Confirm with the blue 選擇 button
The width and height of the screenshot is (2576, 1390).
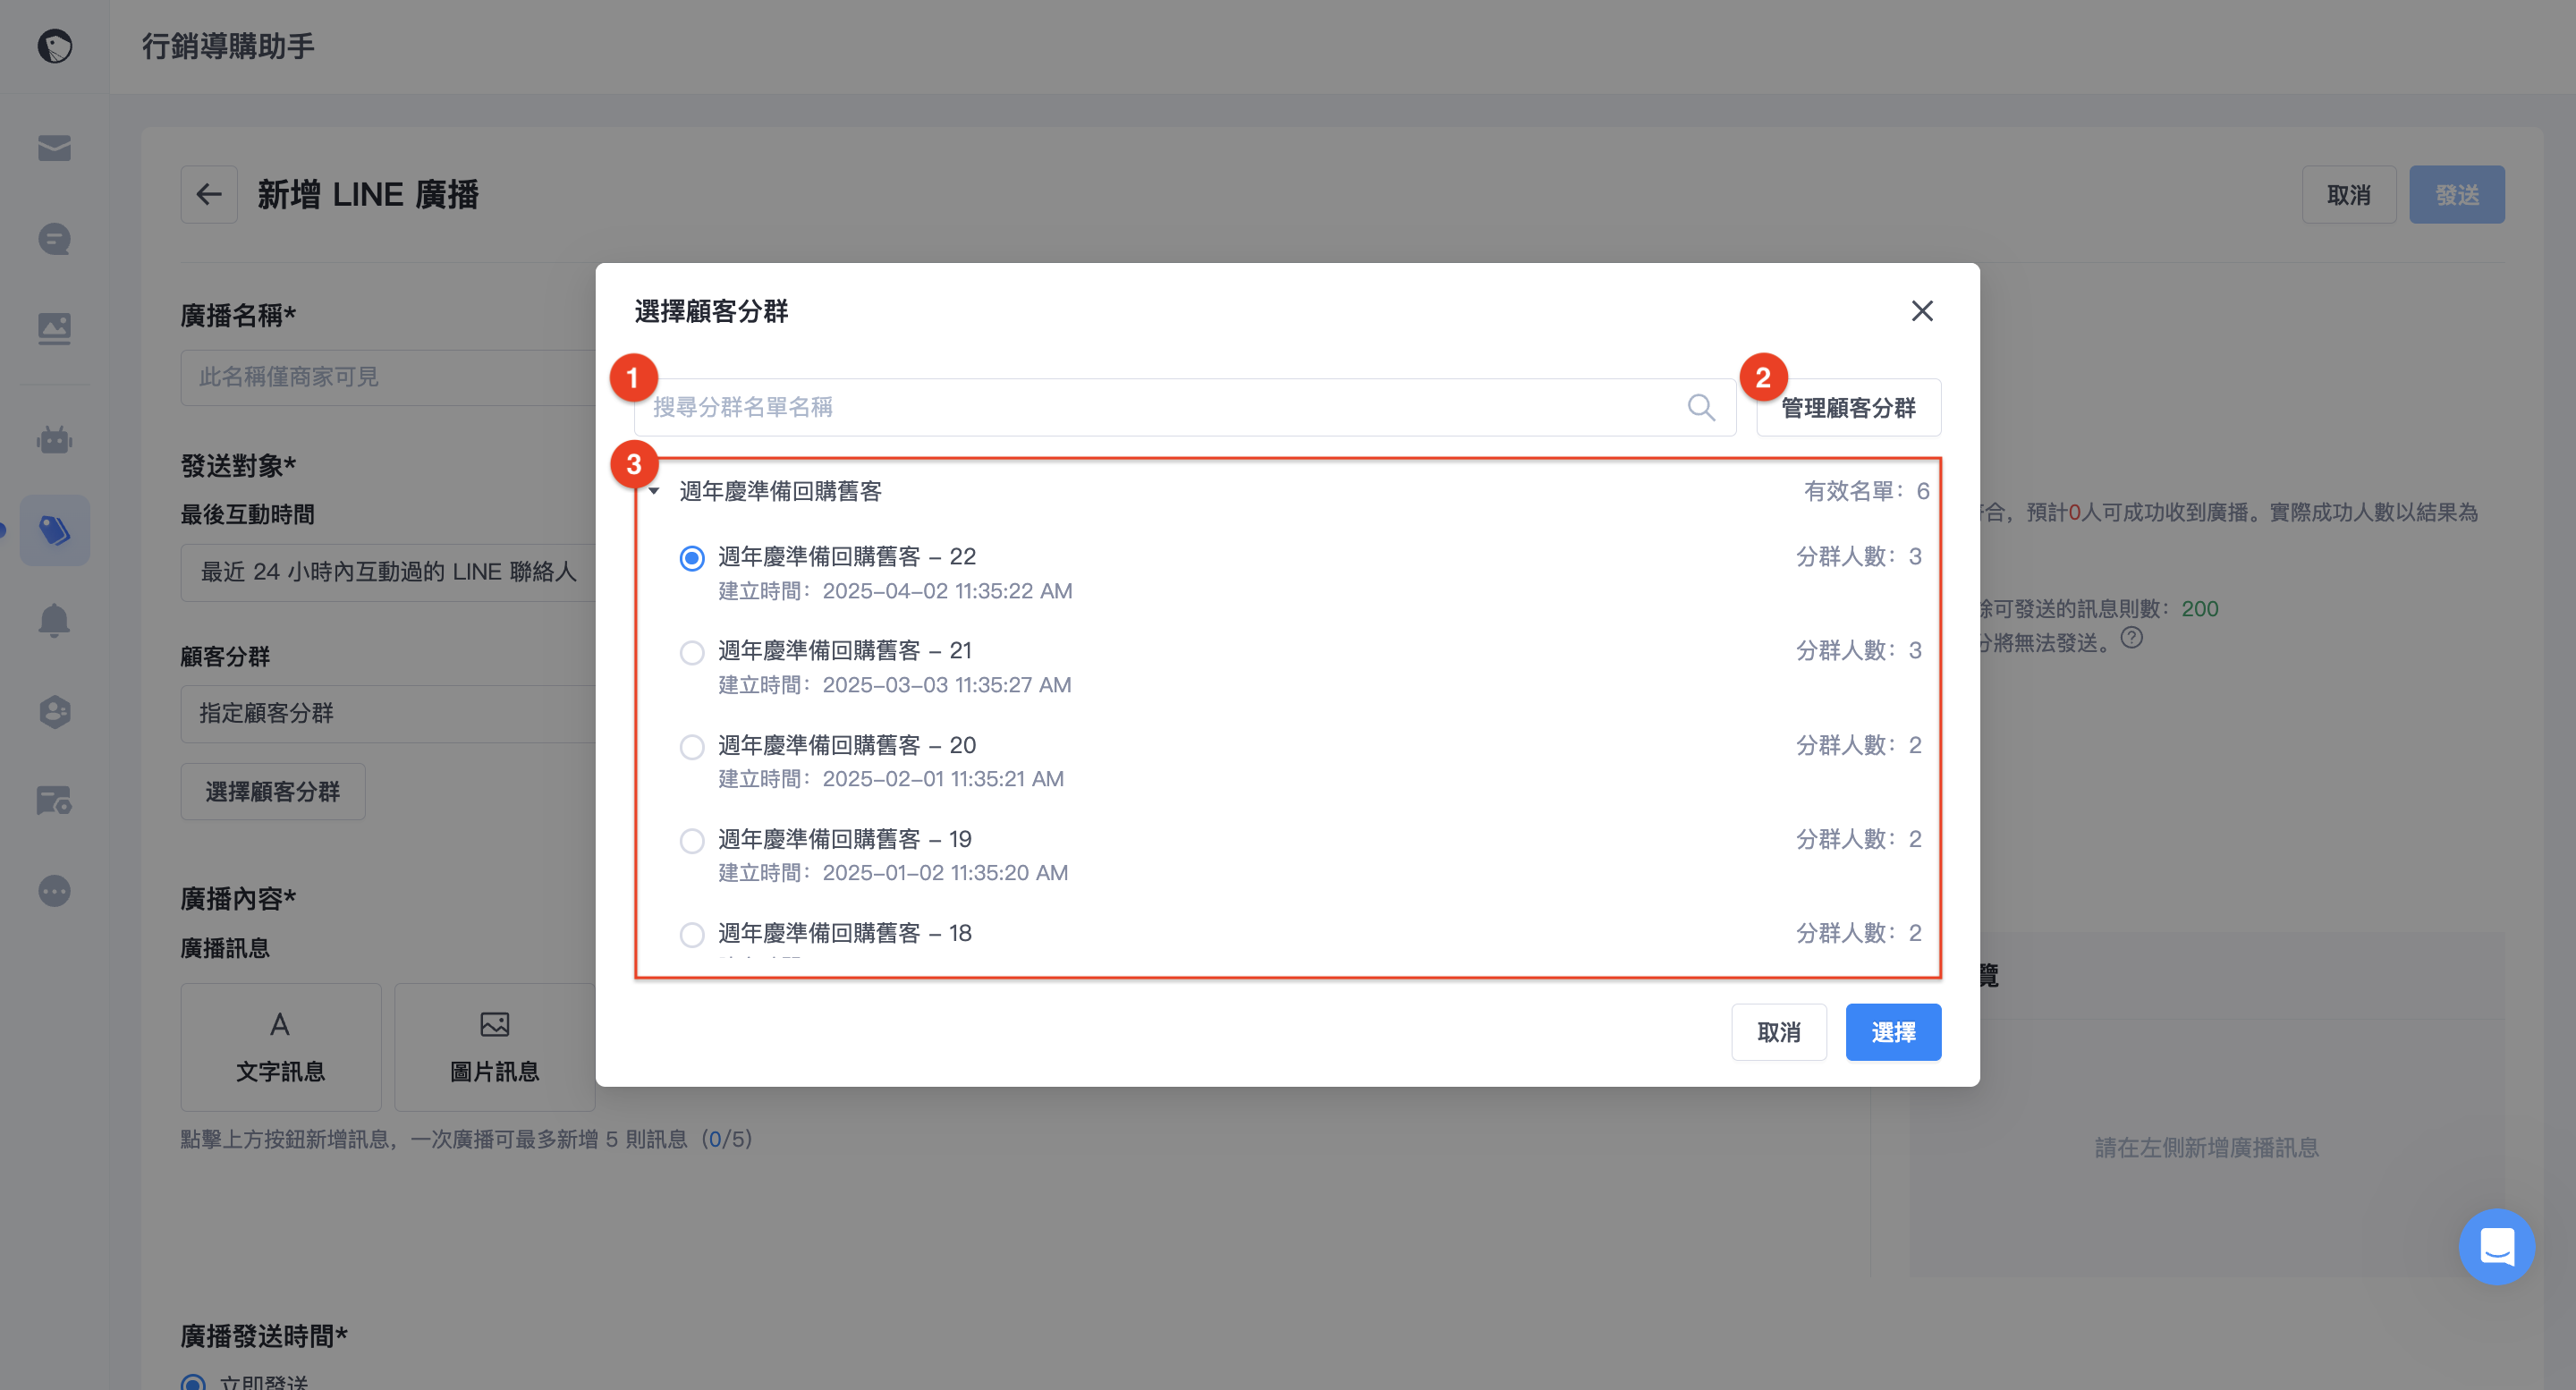point(1893,1032)
